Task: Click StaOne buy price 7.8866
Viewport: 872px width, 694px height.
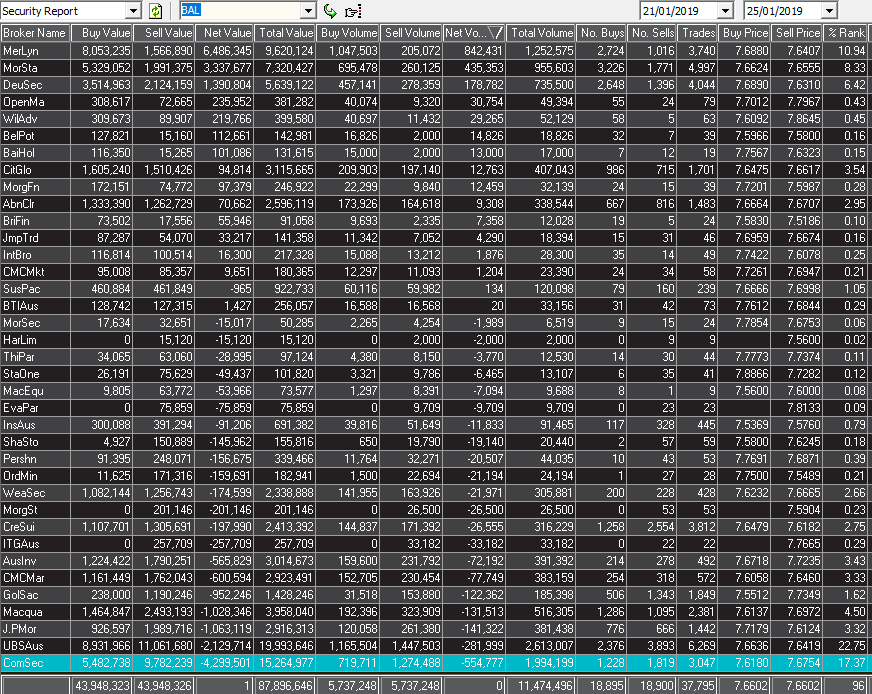Action: point(752,374)
